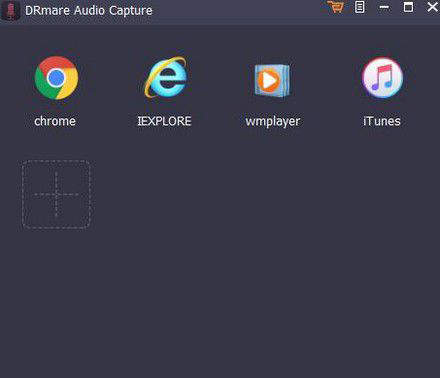This screenshot has height=378, width=440.
Task: Select the wmplayer media player icon
Action: 272,80
